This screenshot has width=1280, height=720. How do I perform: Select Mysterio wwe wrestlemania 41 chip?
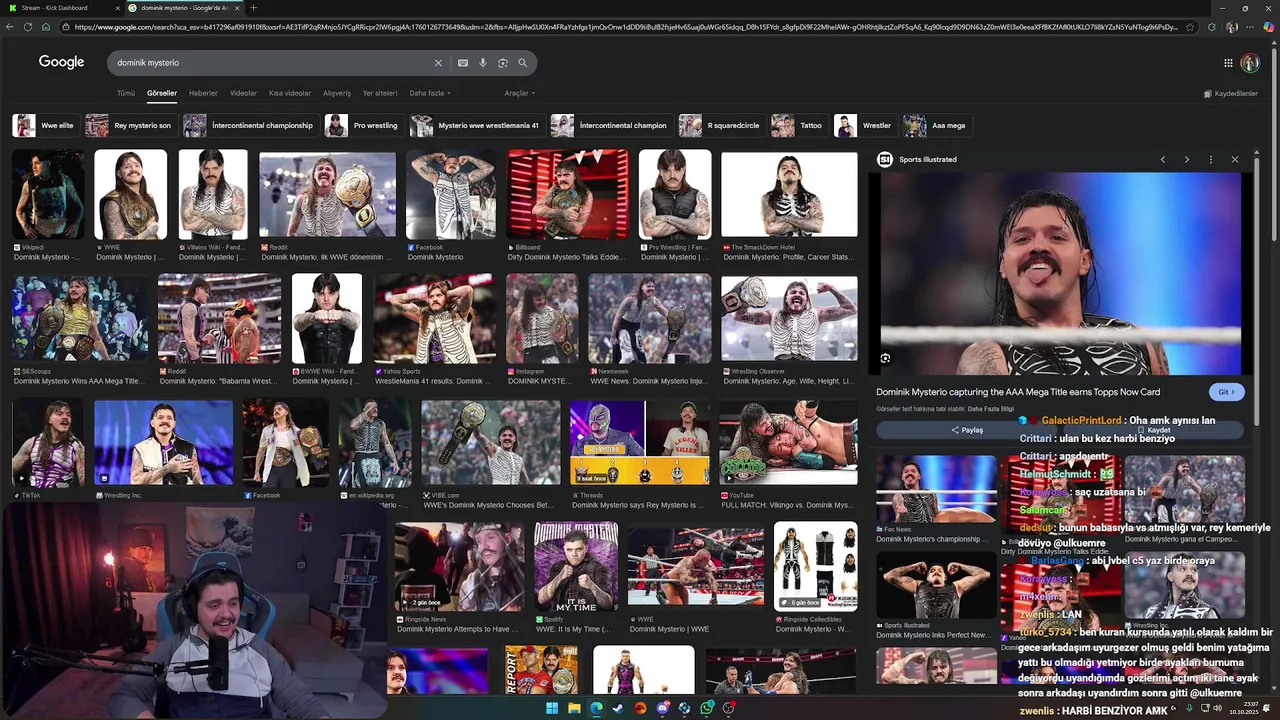476,126
